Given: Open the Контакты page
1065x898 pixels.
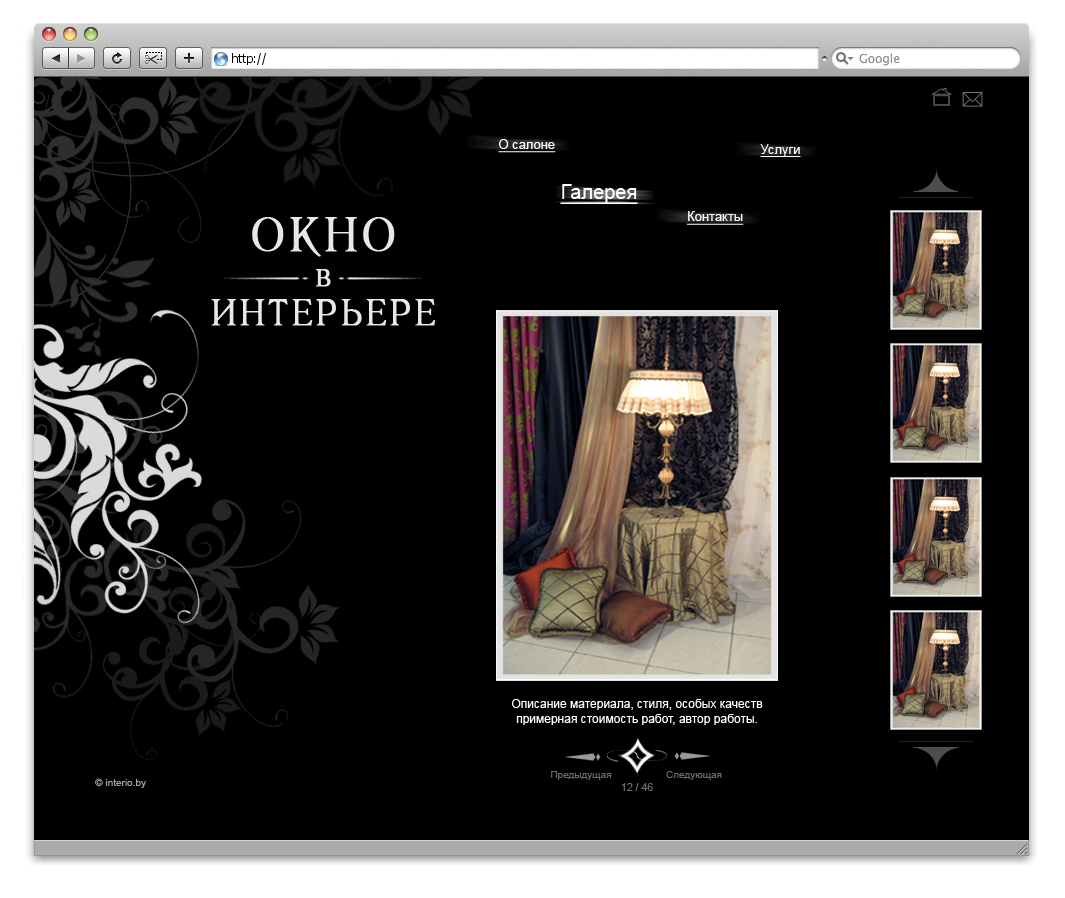Looking at the screenshot, I should pos(714,216).
